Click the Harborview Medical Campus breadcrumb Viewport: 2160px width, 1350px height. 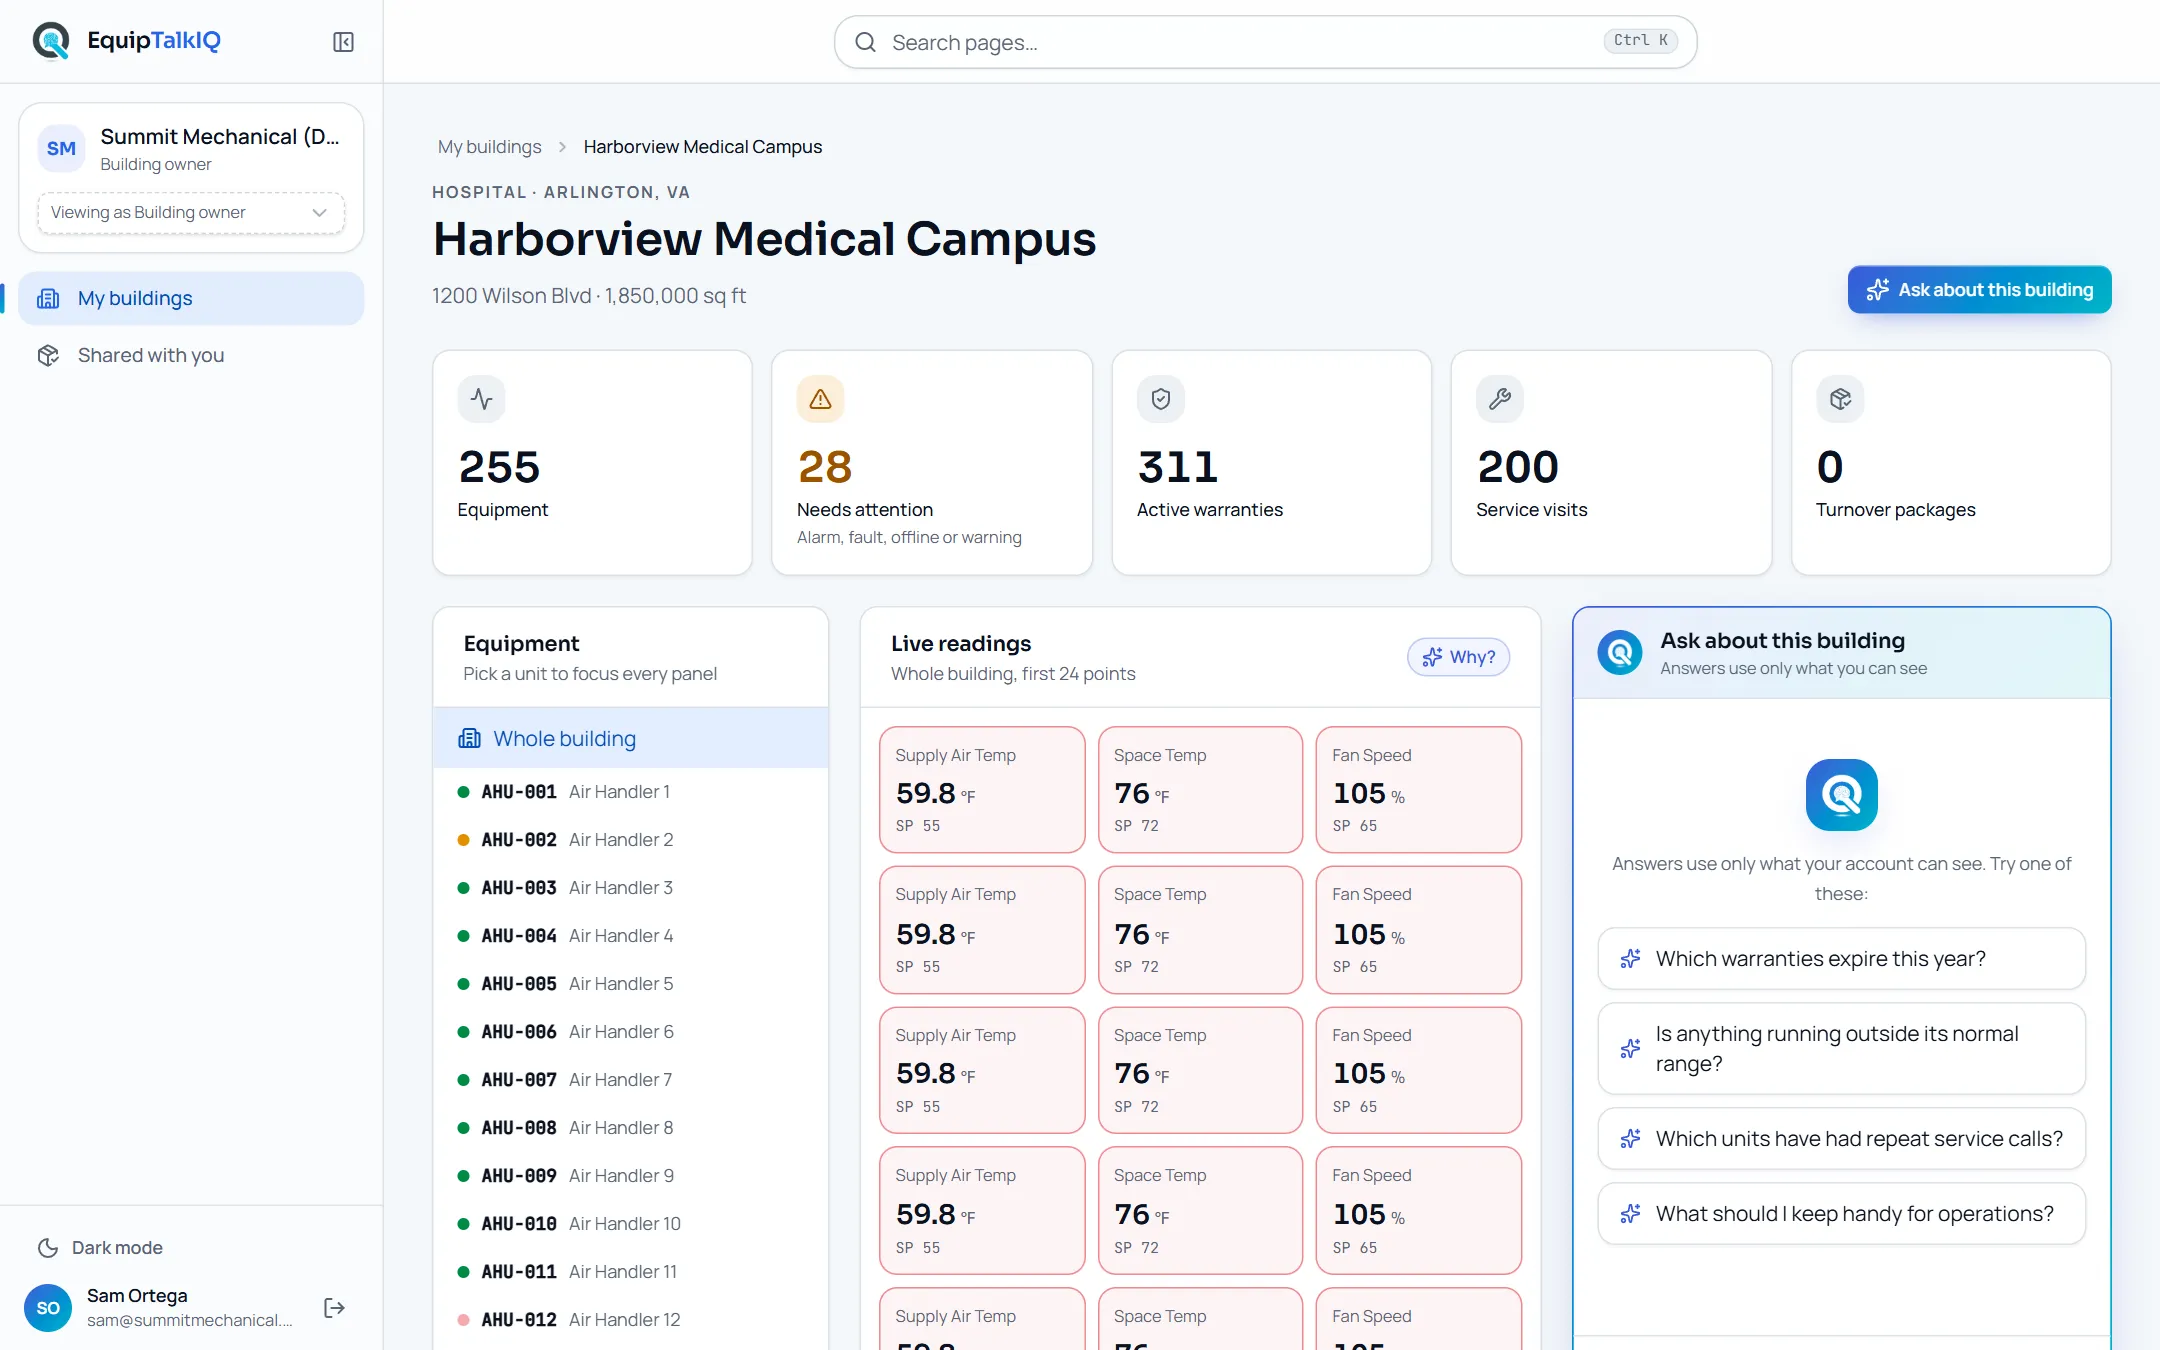[702, 147]
